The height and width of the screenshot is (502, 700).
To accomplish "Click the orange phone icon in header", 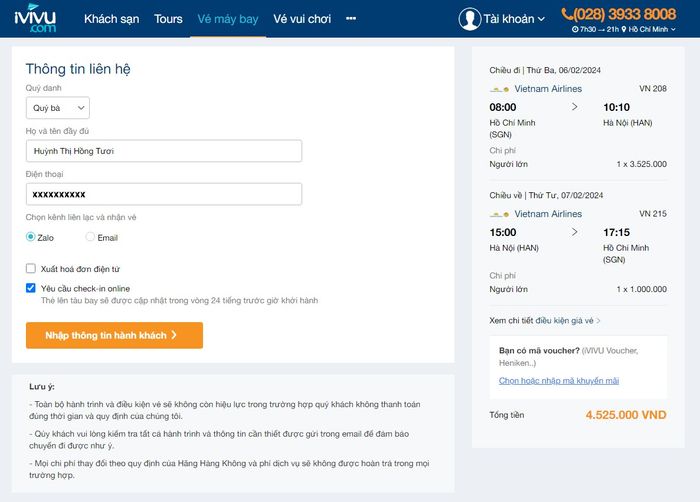I will point(568,14).
